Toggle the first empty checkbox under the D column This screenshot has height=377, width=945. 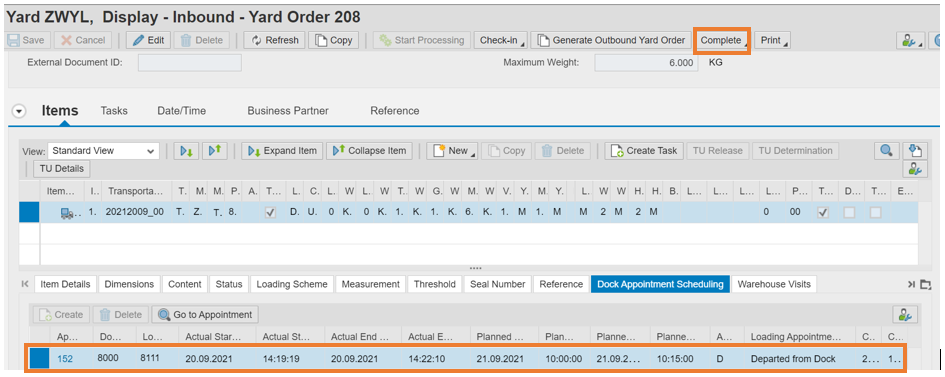tap(849, 213)
